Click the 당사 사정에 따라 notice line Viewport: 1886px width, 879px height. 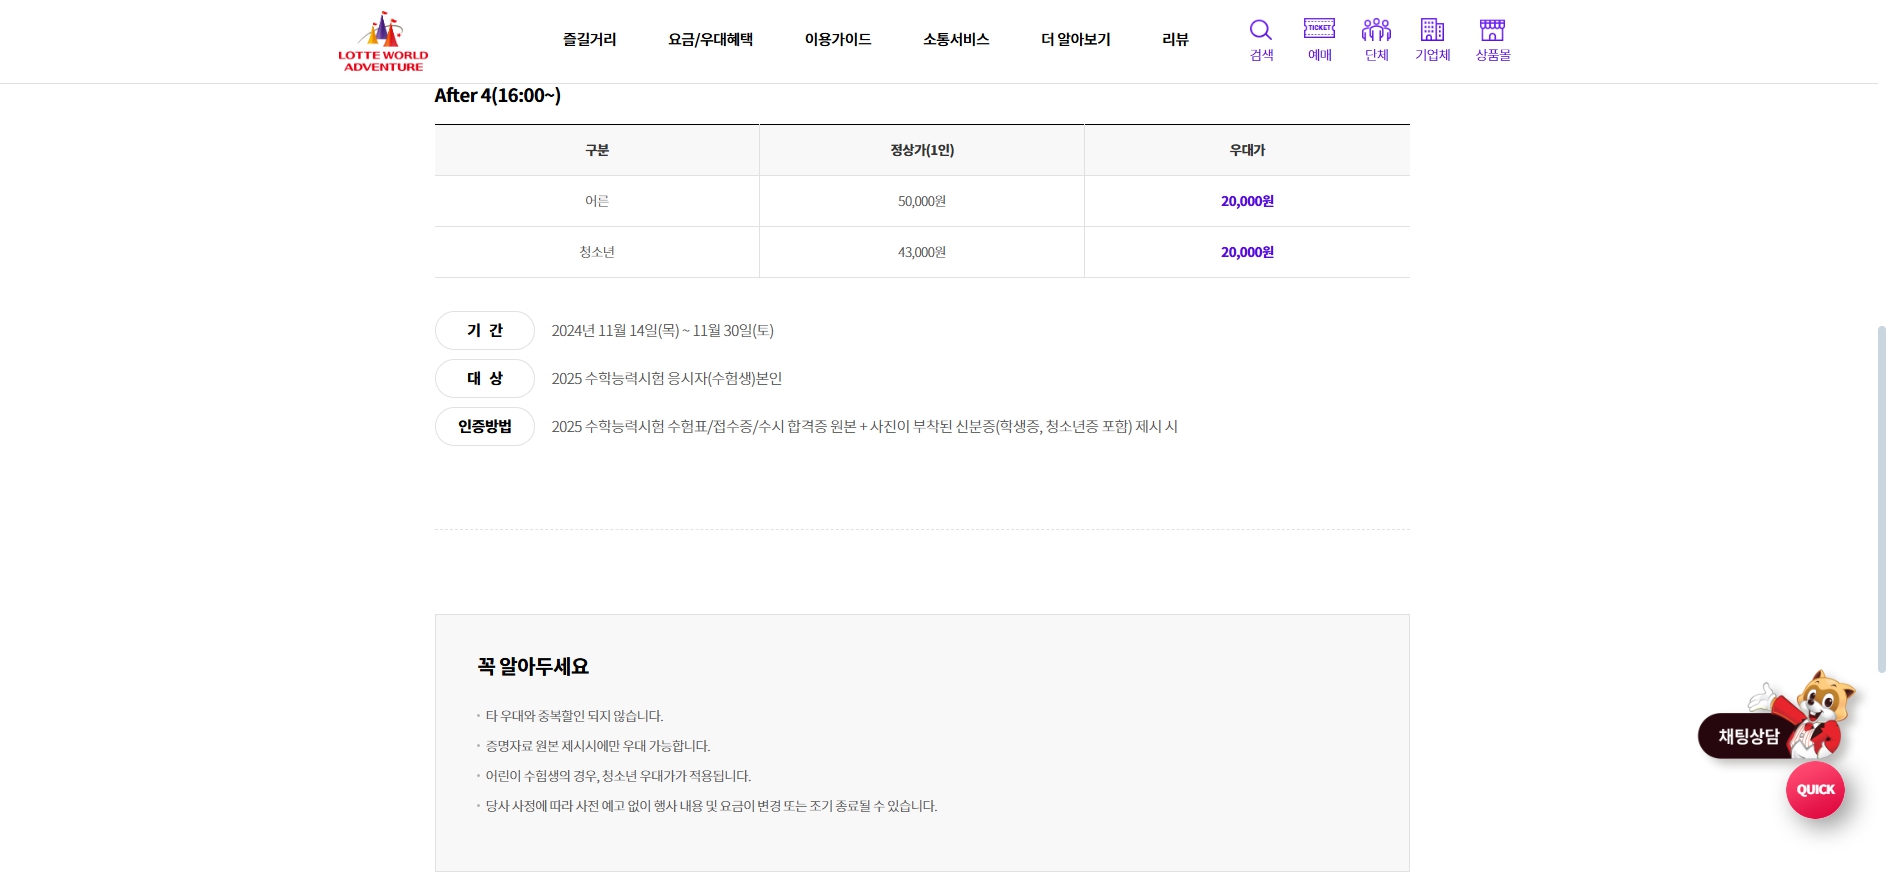(711, 806)
